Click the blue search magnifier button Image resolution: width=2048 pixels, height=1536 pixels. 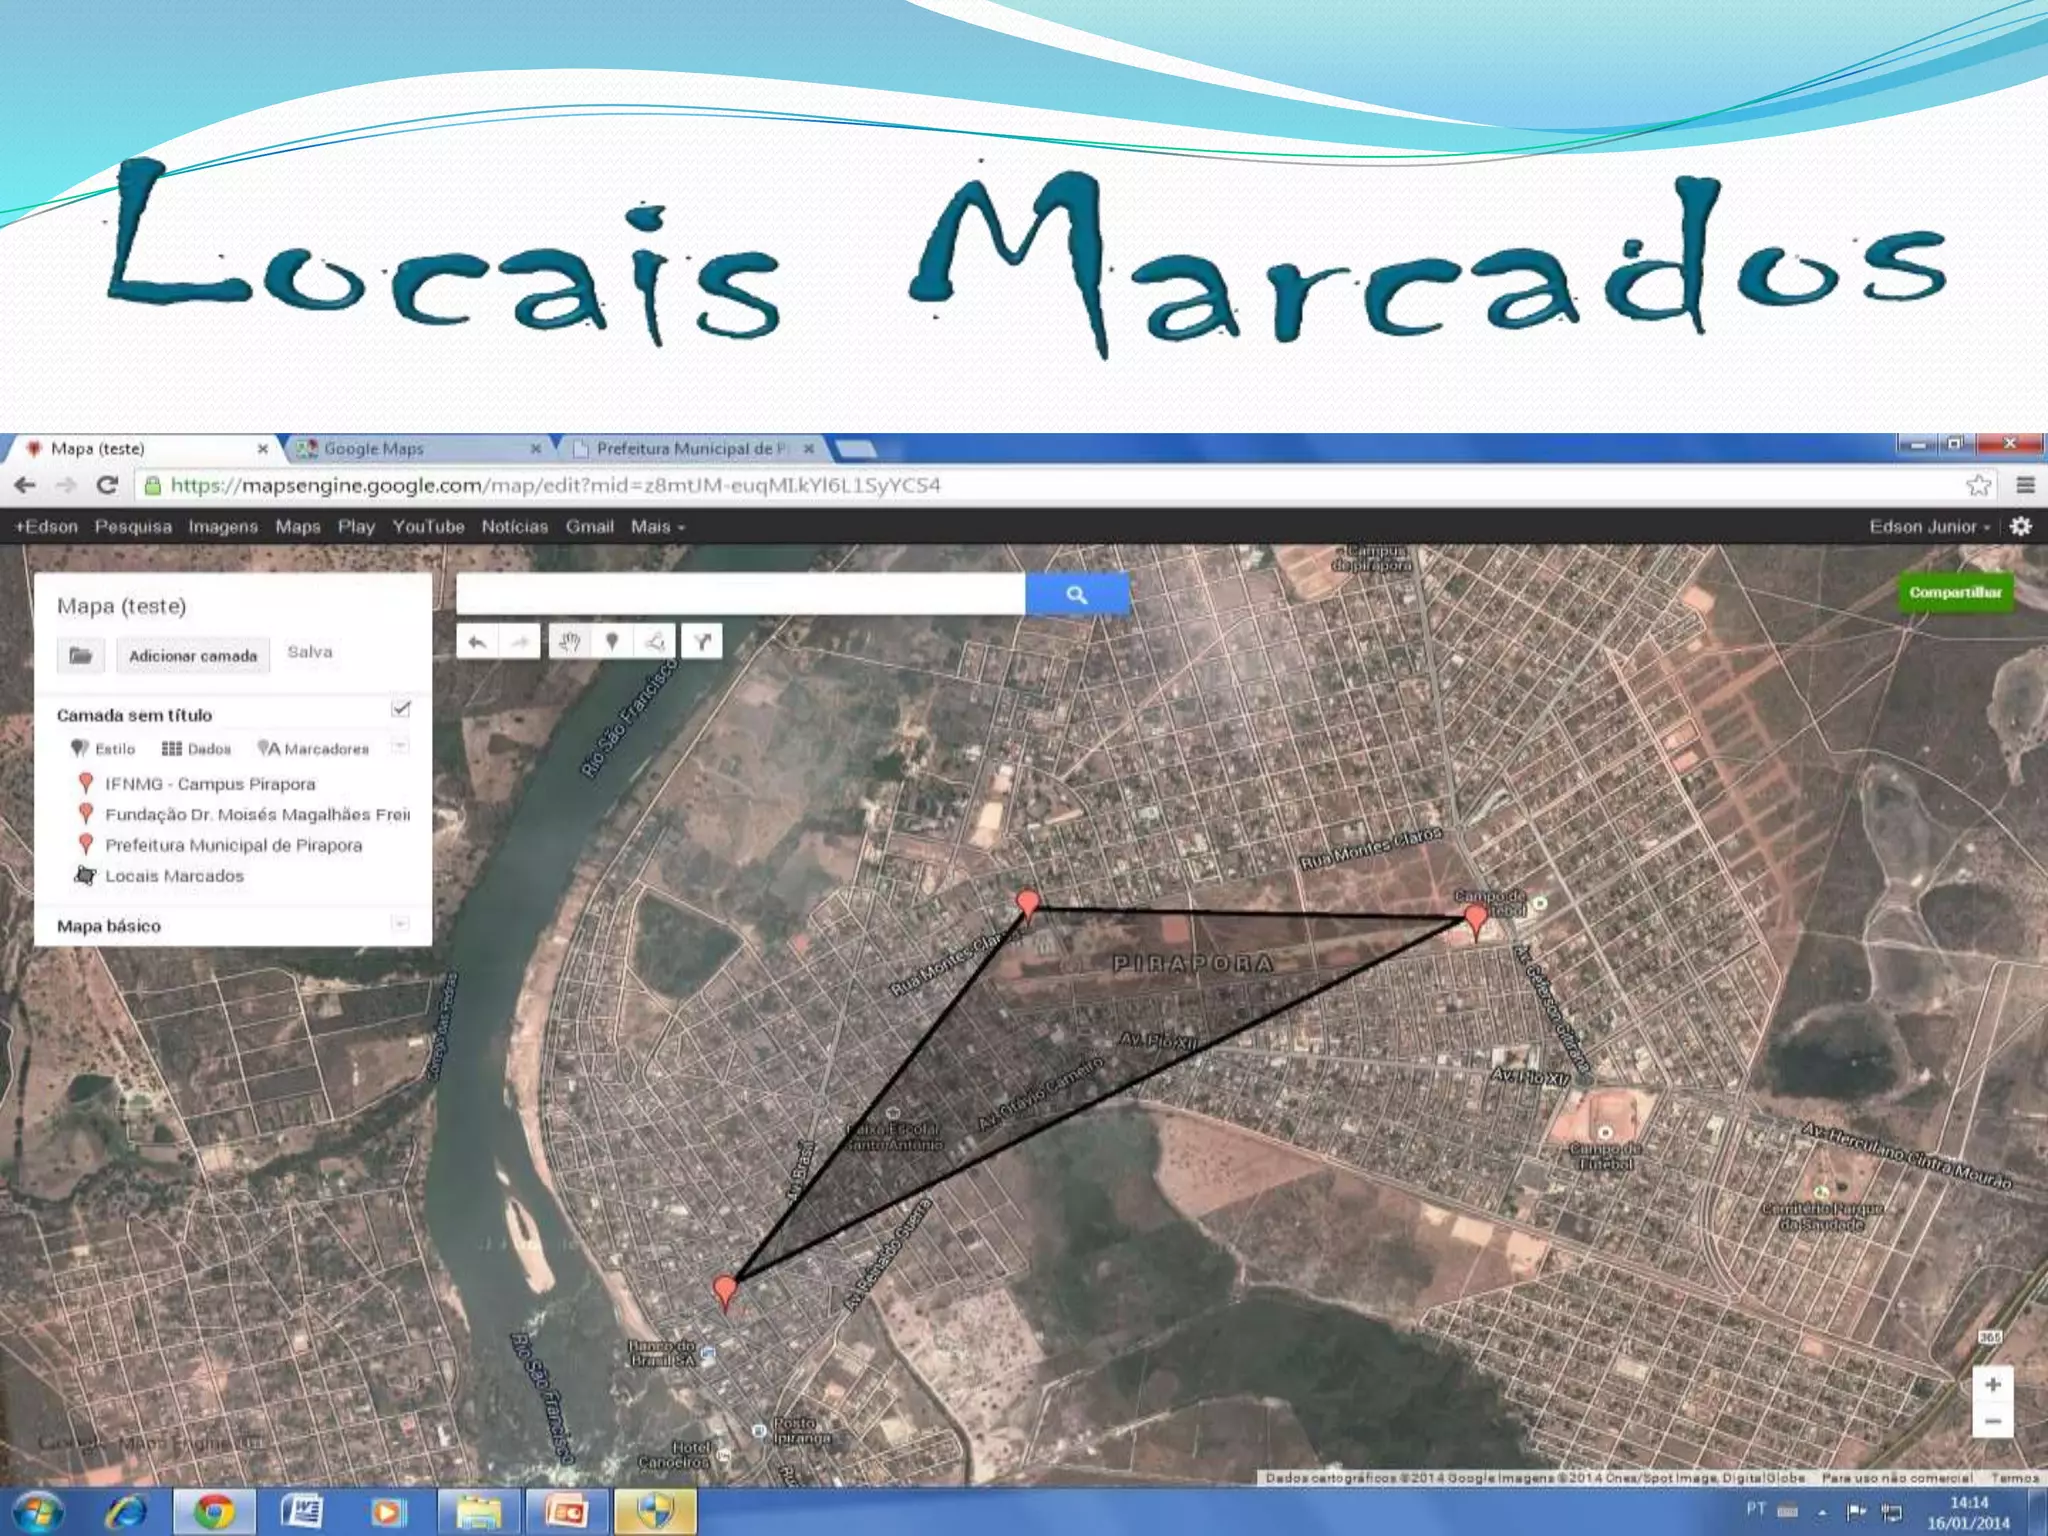pos(1077,595)
